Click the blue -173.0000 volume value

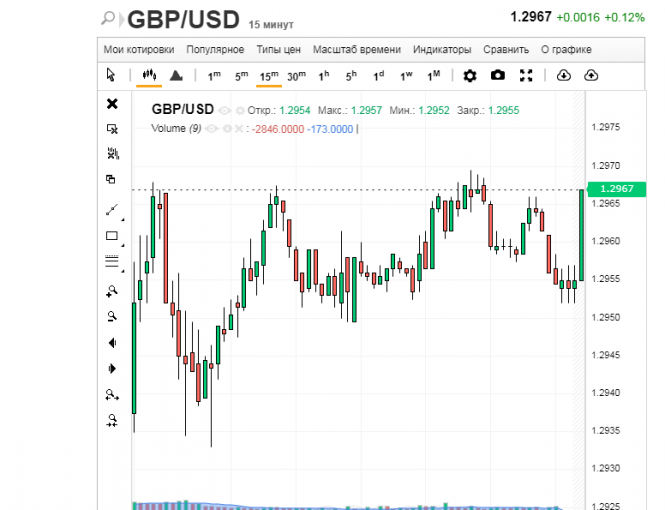tap(330, 129)
